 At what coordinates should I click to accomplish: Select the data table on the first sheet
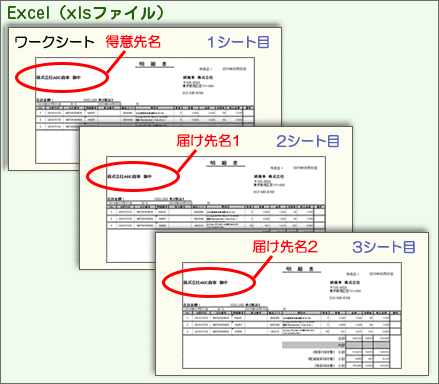pyautogui.click(x=145, y=118)
